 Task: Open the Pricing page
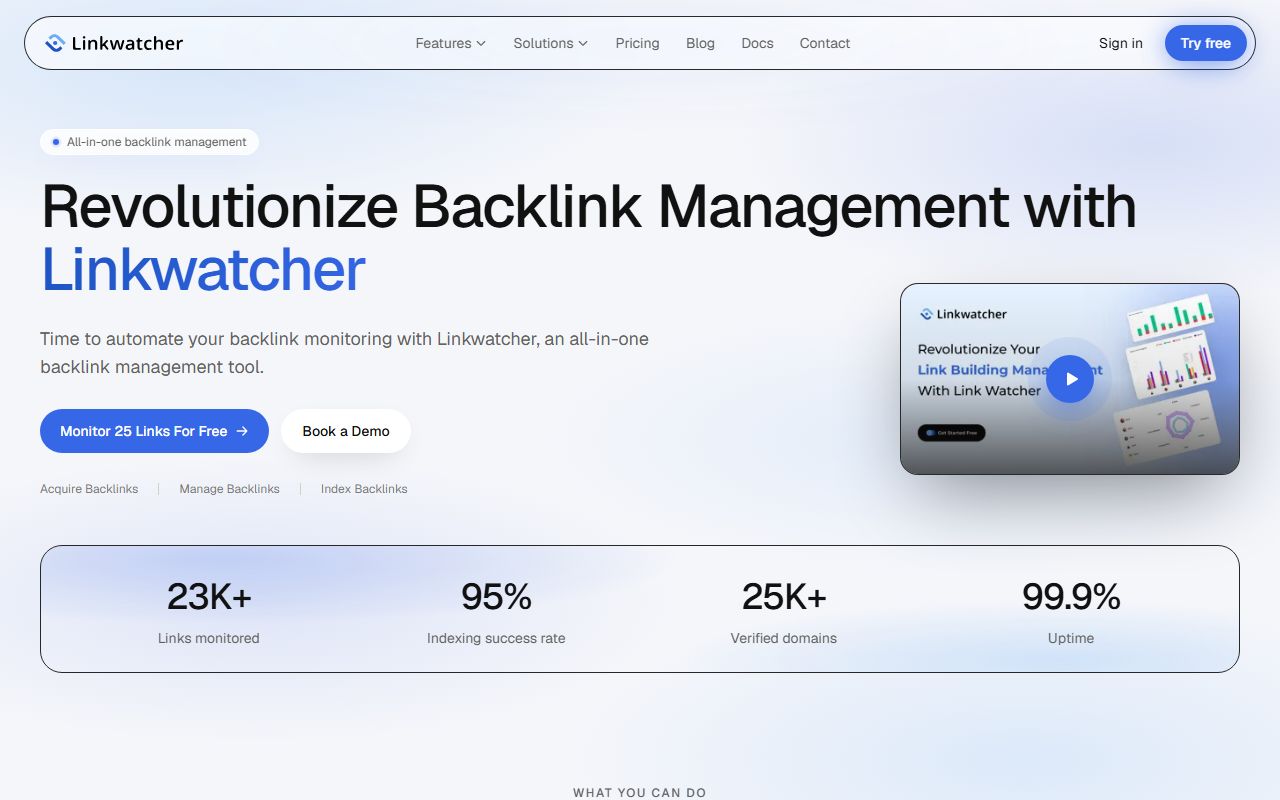[637, 43]
